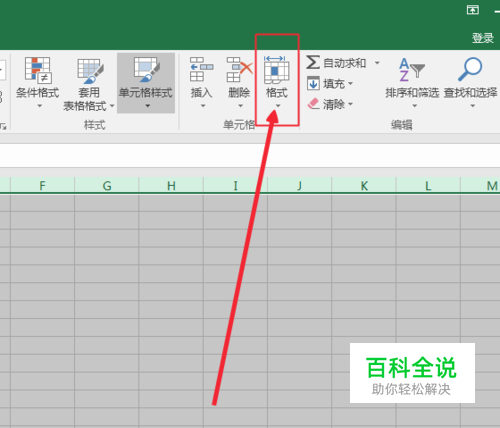The height and width of the screenshot is (428, 500).
Task: Expand the 排序和筛选 dropdown arrow
Action: pyautogui.click(x=415, y=106)
